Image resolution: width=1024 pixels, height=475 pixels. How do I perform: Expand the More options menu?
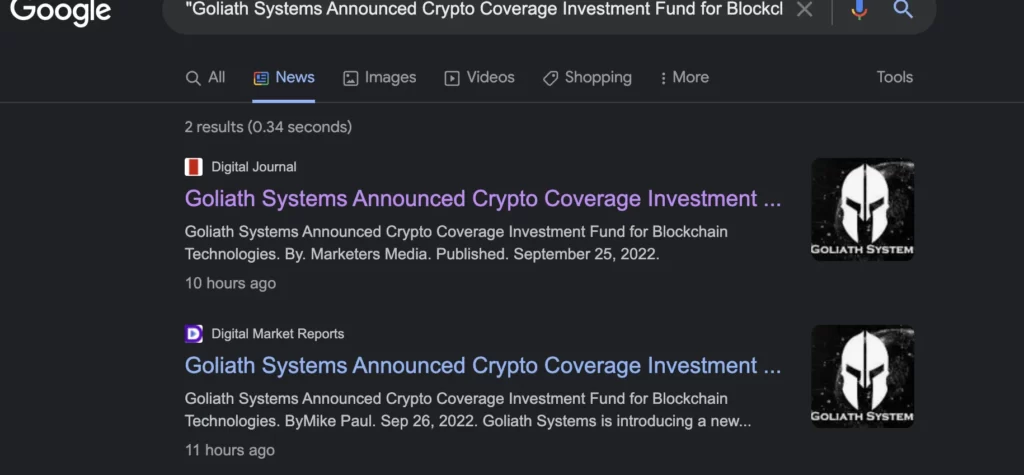point(684,78)
